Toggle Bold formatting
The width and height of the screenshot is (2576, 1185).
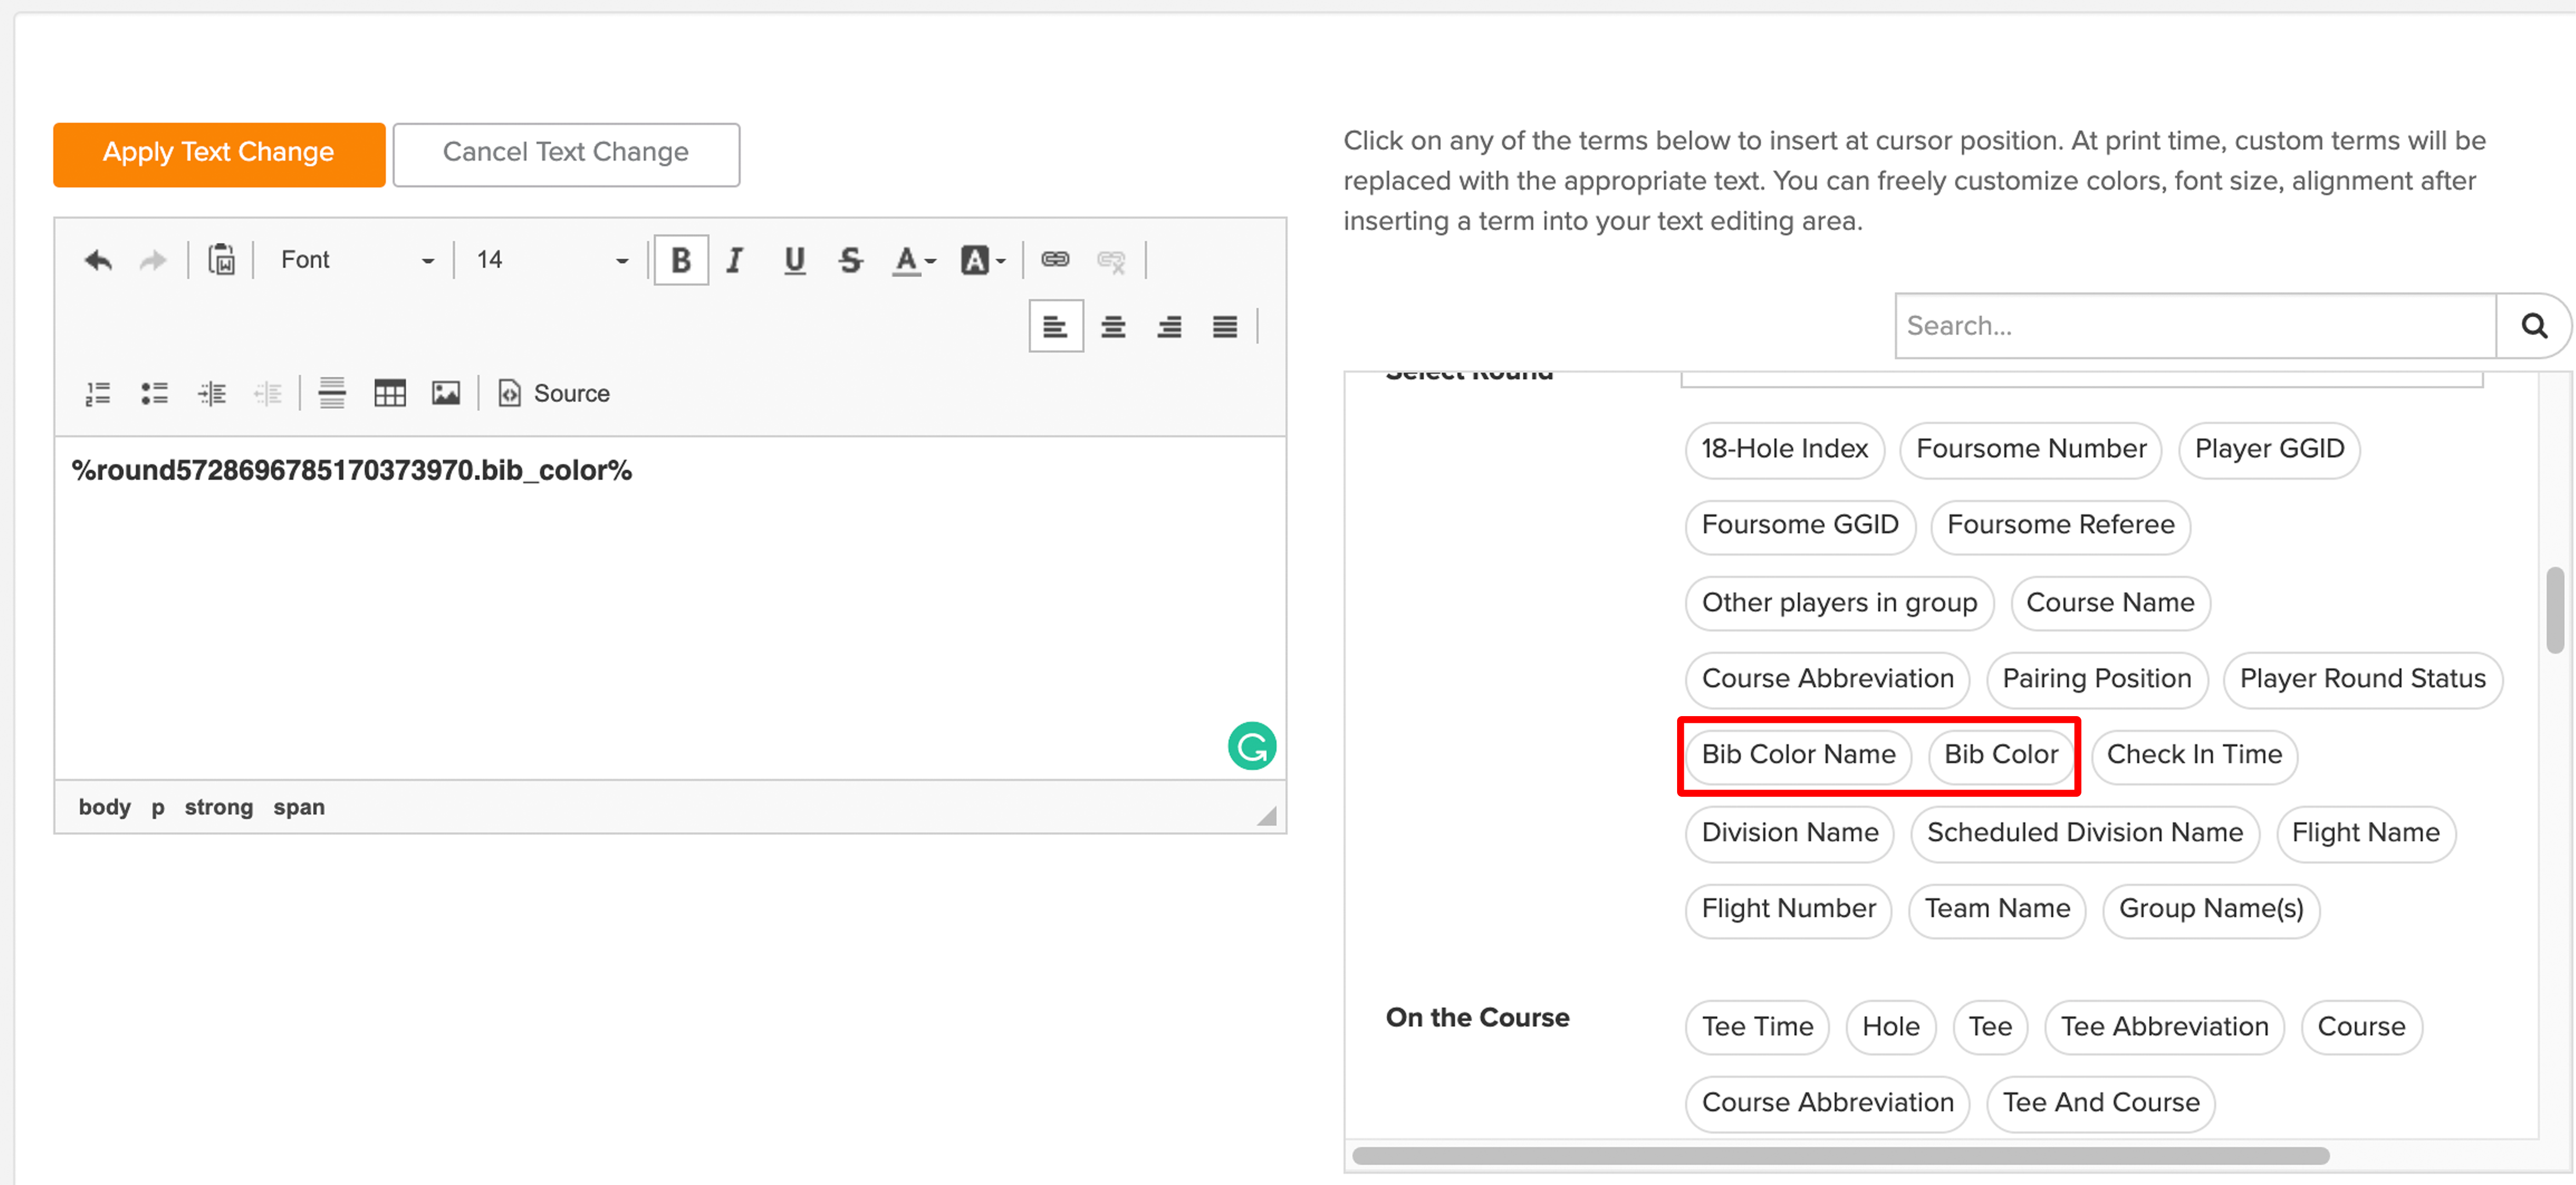coord(681,260)
